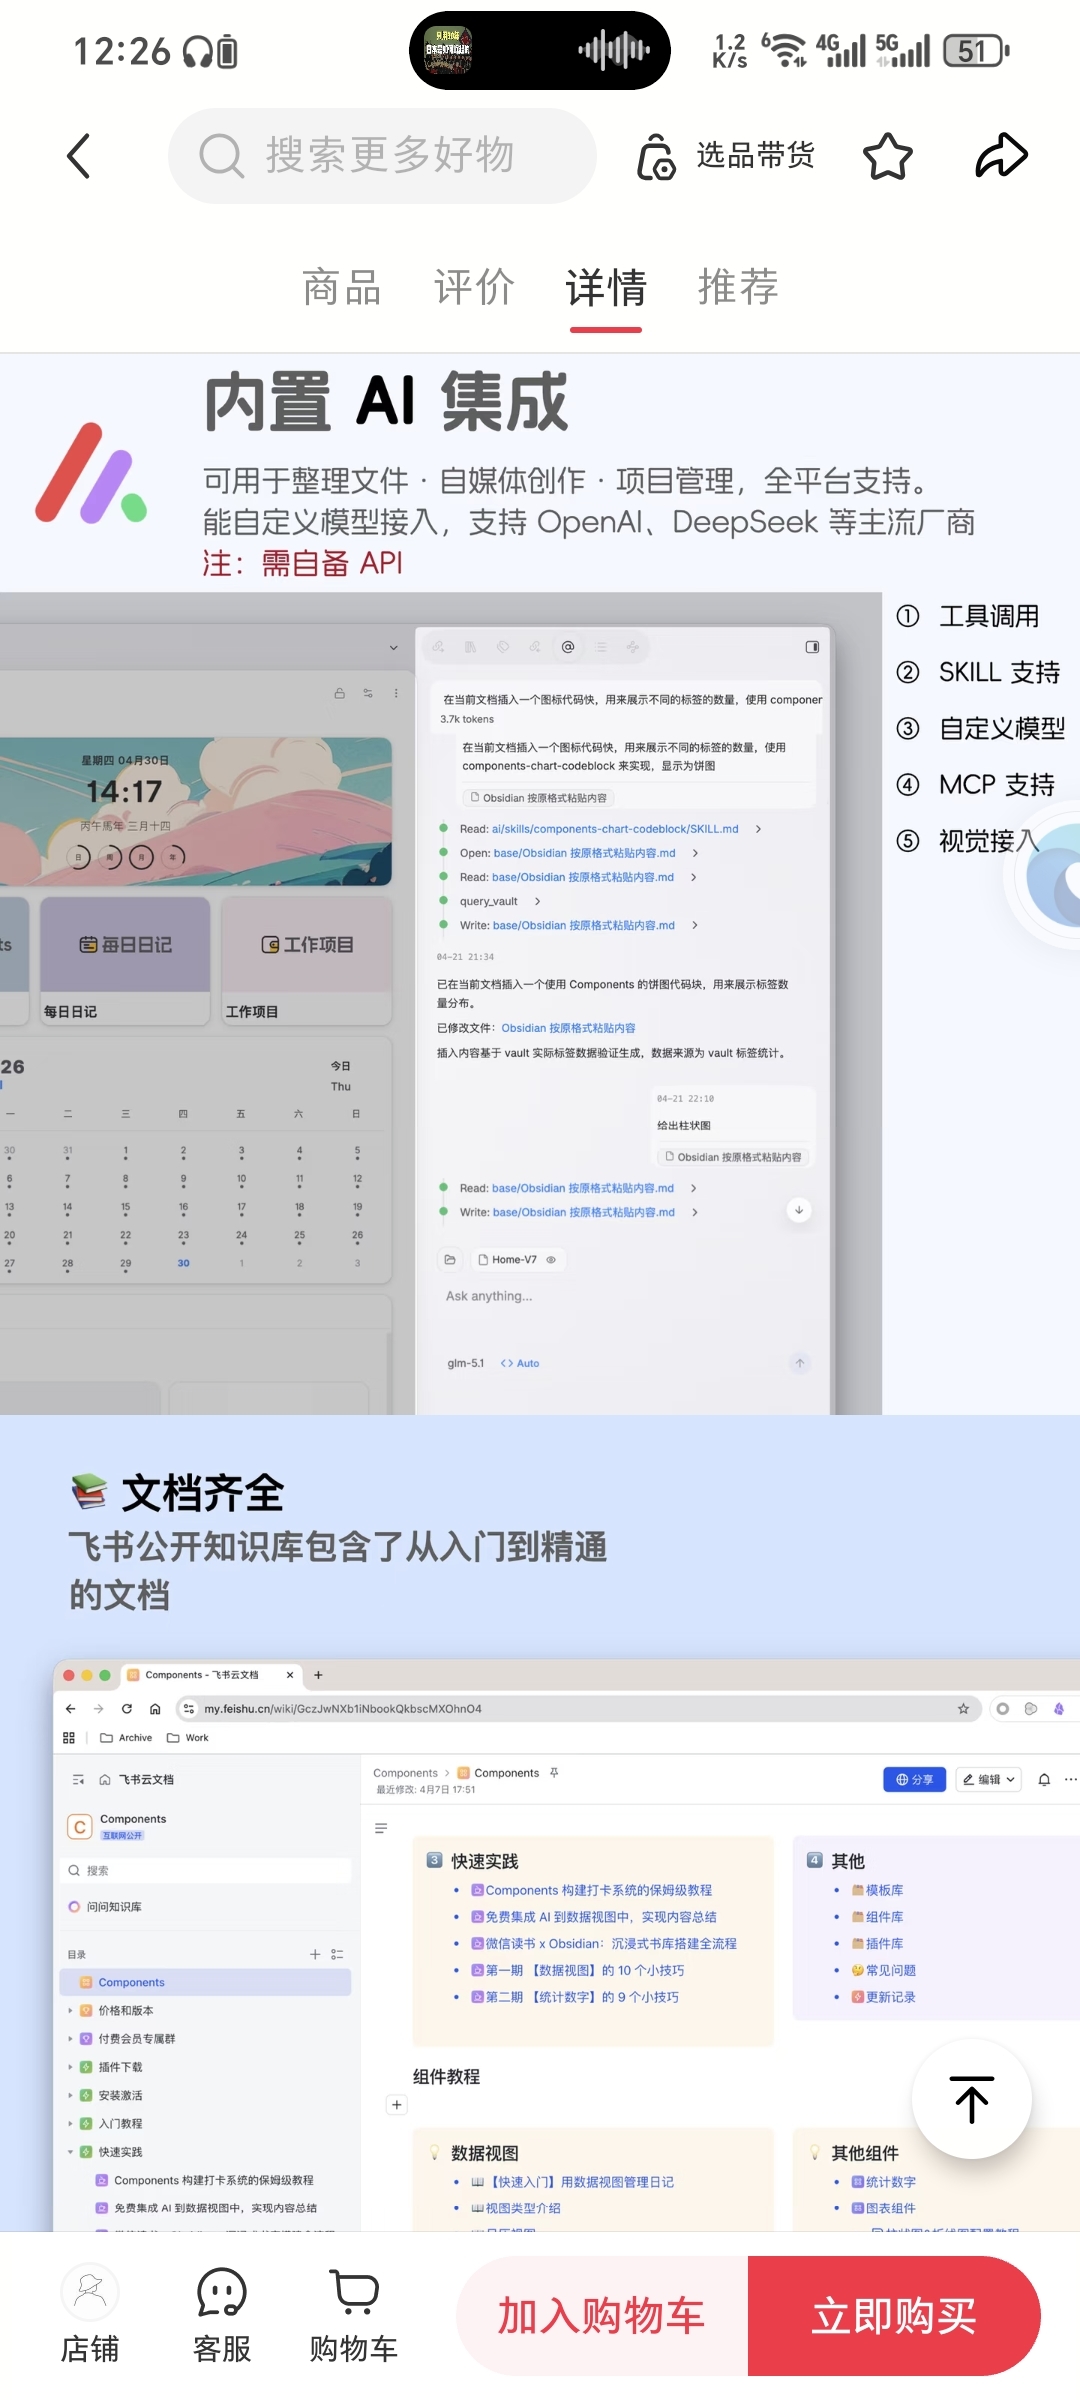Tap the 选品带货 bag icon

[x=656, y=156]
